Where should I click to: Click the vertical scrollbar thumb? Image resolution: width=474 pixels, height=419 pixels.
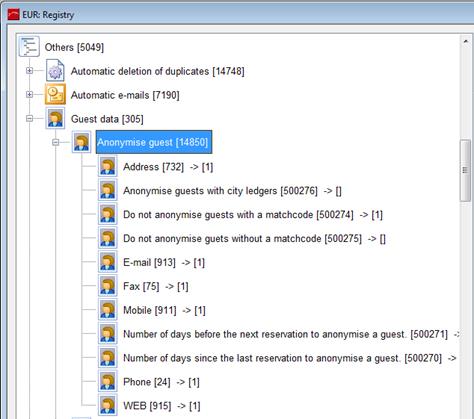coord(465,170)
